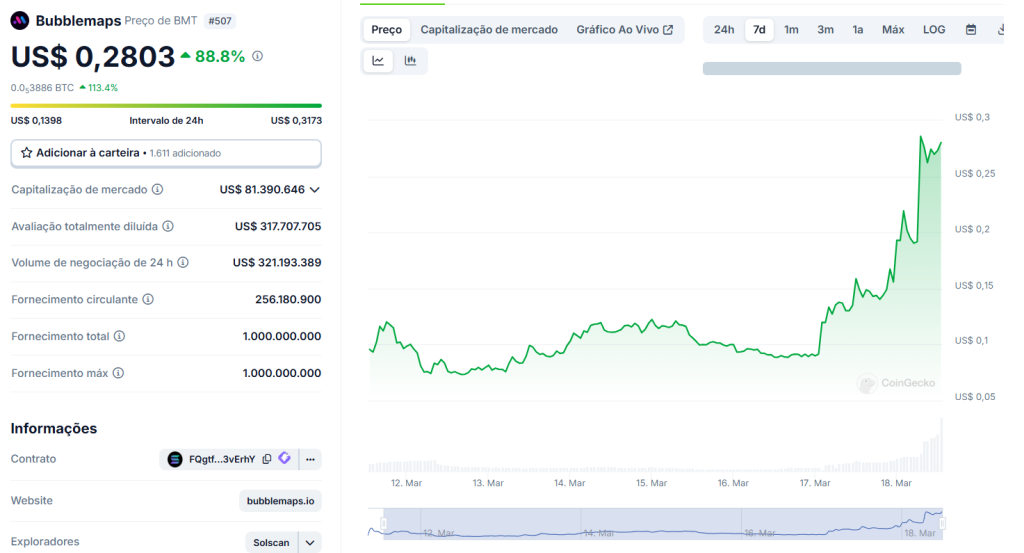Show info for Avaliação totalmente diluída

(168, 226)
